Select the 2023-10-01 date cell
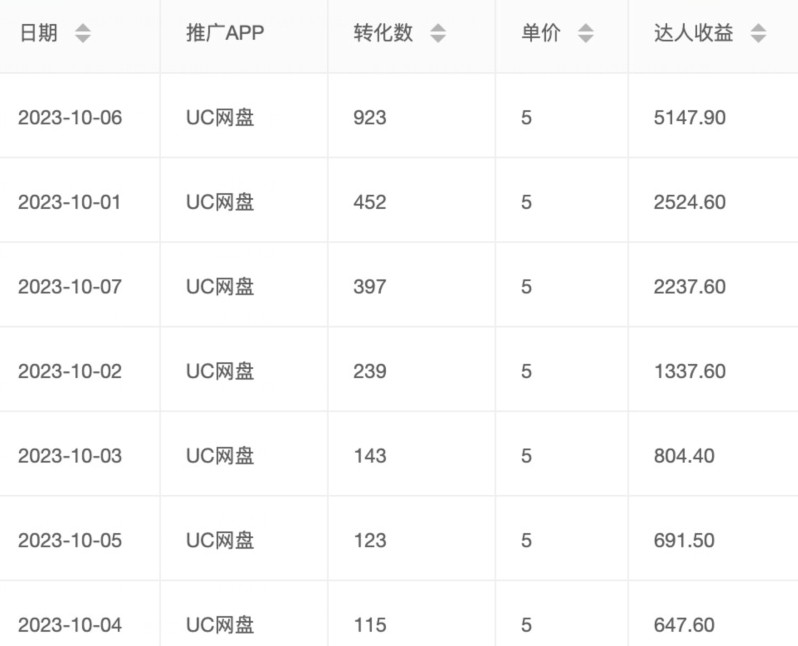Screen dimensions: 798x646 point(70,202)
